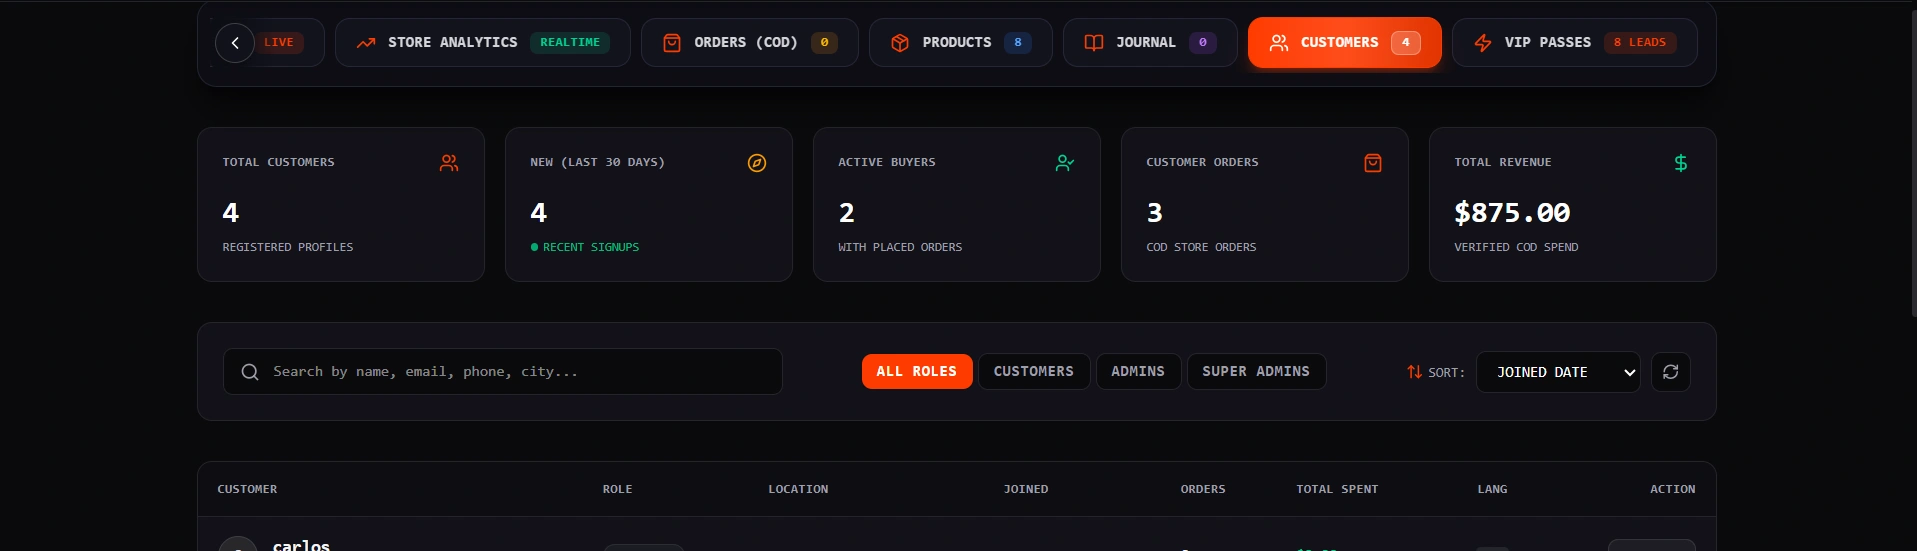Click the Role column header
This screenshot has height=551, width=1917.
pos(617,489)
